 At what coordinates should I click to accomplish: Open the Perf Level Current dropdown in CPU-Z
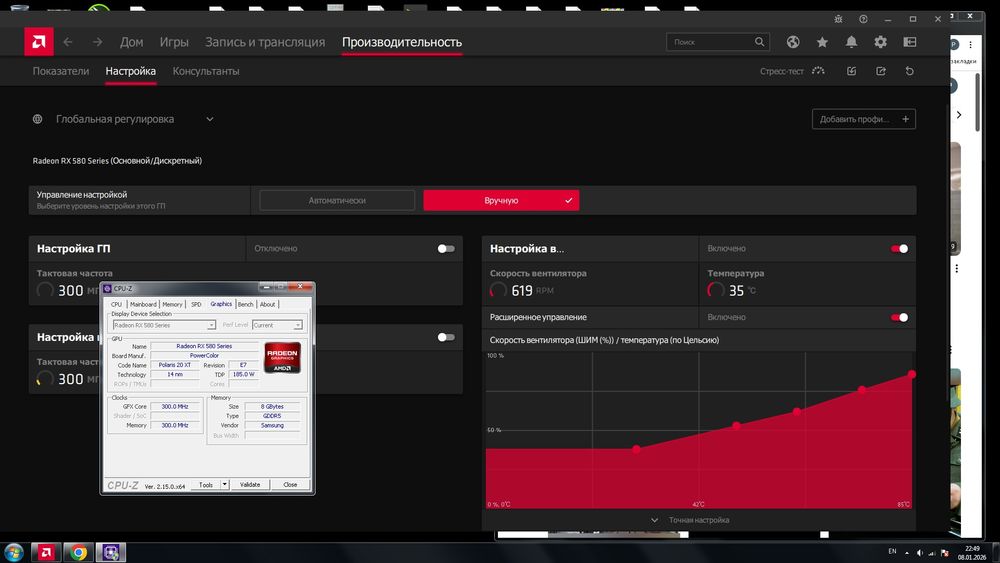pyautogui.click(x=297, y=325)
